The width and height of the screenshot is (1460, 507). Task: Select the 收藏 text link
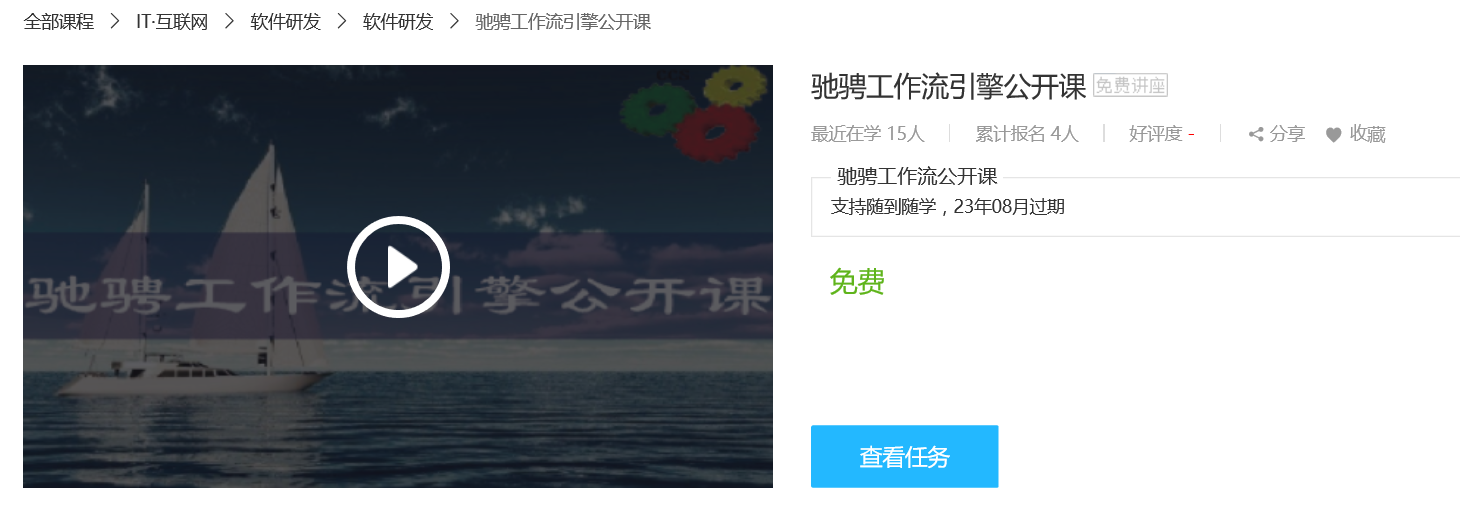tap(1367, 134)
